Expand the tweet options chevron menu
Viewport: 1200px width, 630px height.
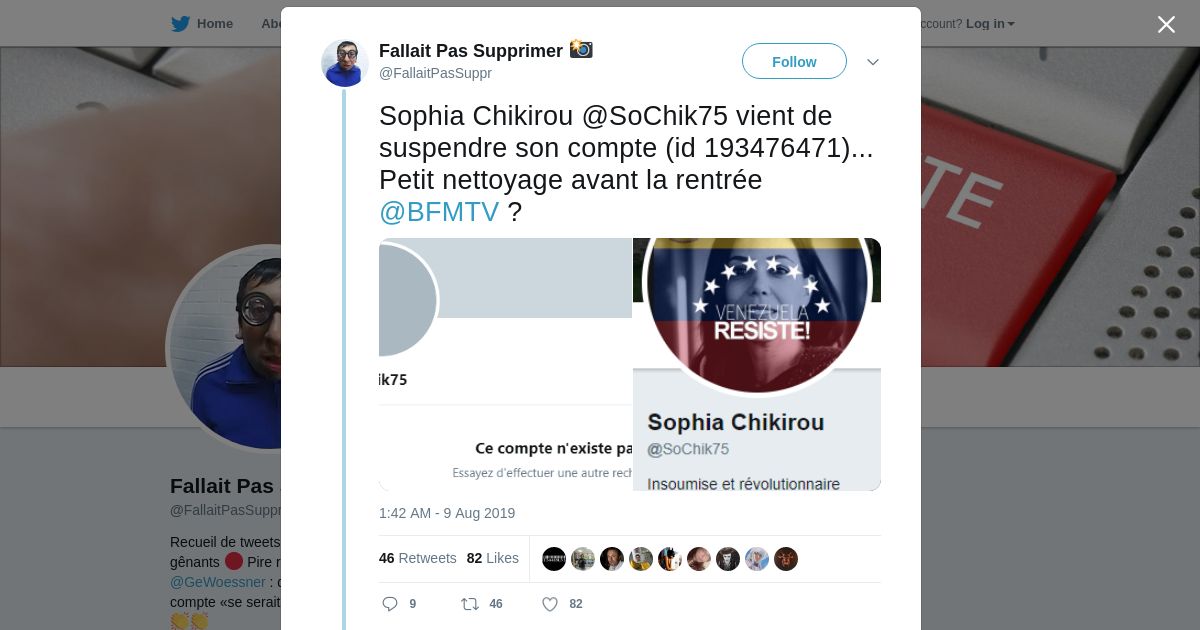point(873,62)
